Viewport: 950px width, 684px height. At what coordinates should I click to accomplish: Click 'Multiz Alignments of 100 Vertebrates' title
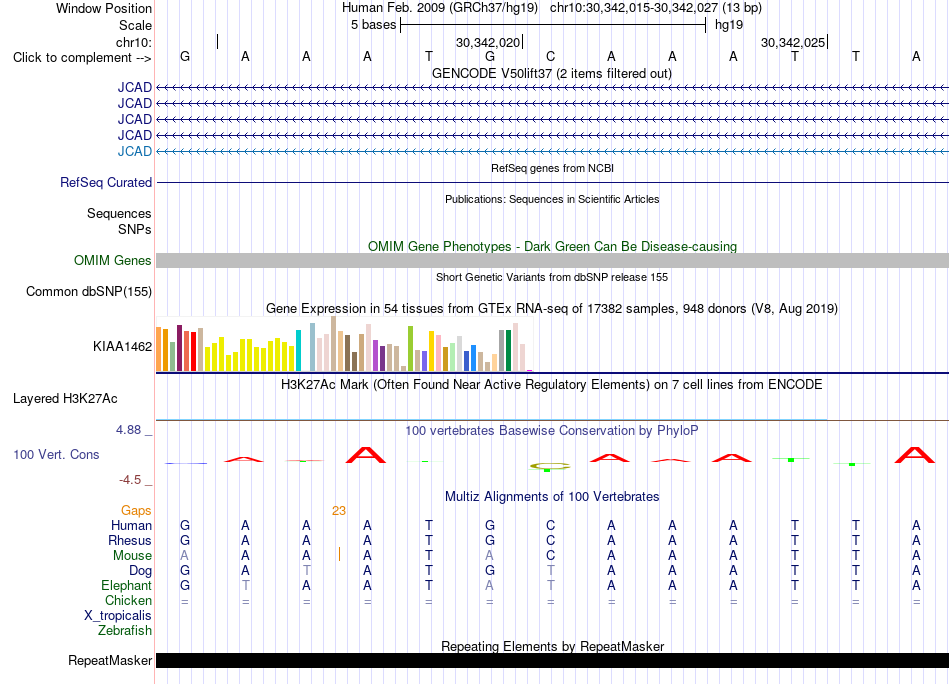(x=552, y=497)
